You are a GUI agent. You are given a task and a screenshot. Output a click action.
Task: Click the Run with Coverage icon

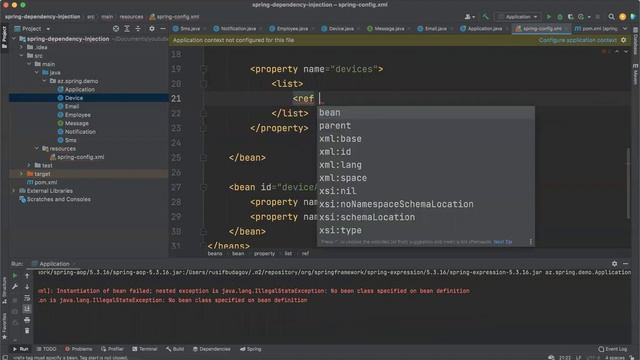[570, 17]
